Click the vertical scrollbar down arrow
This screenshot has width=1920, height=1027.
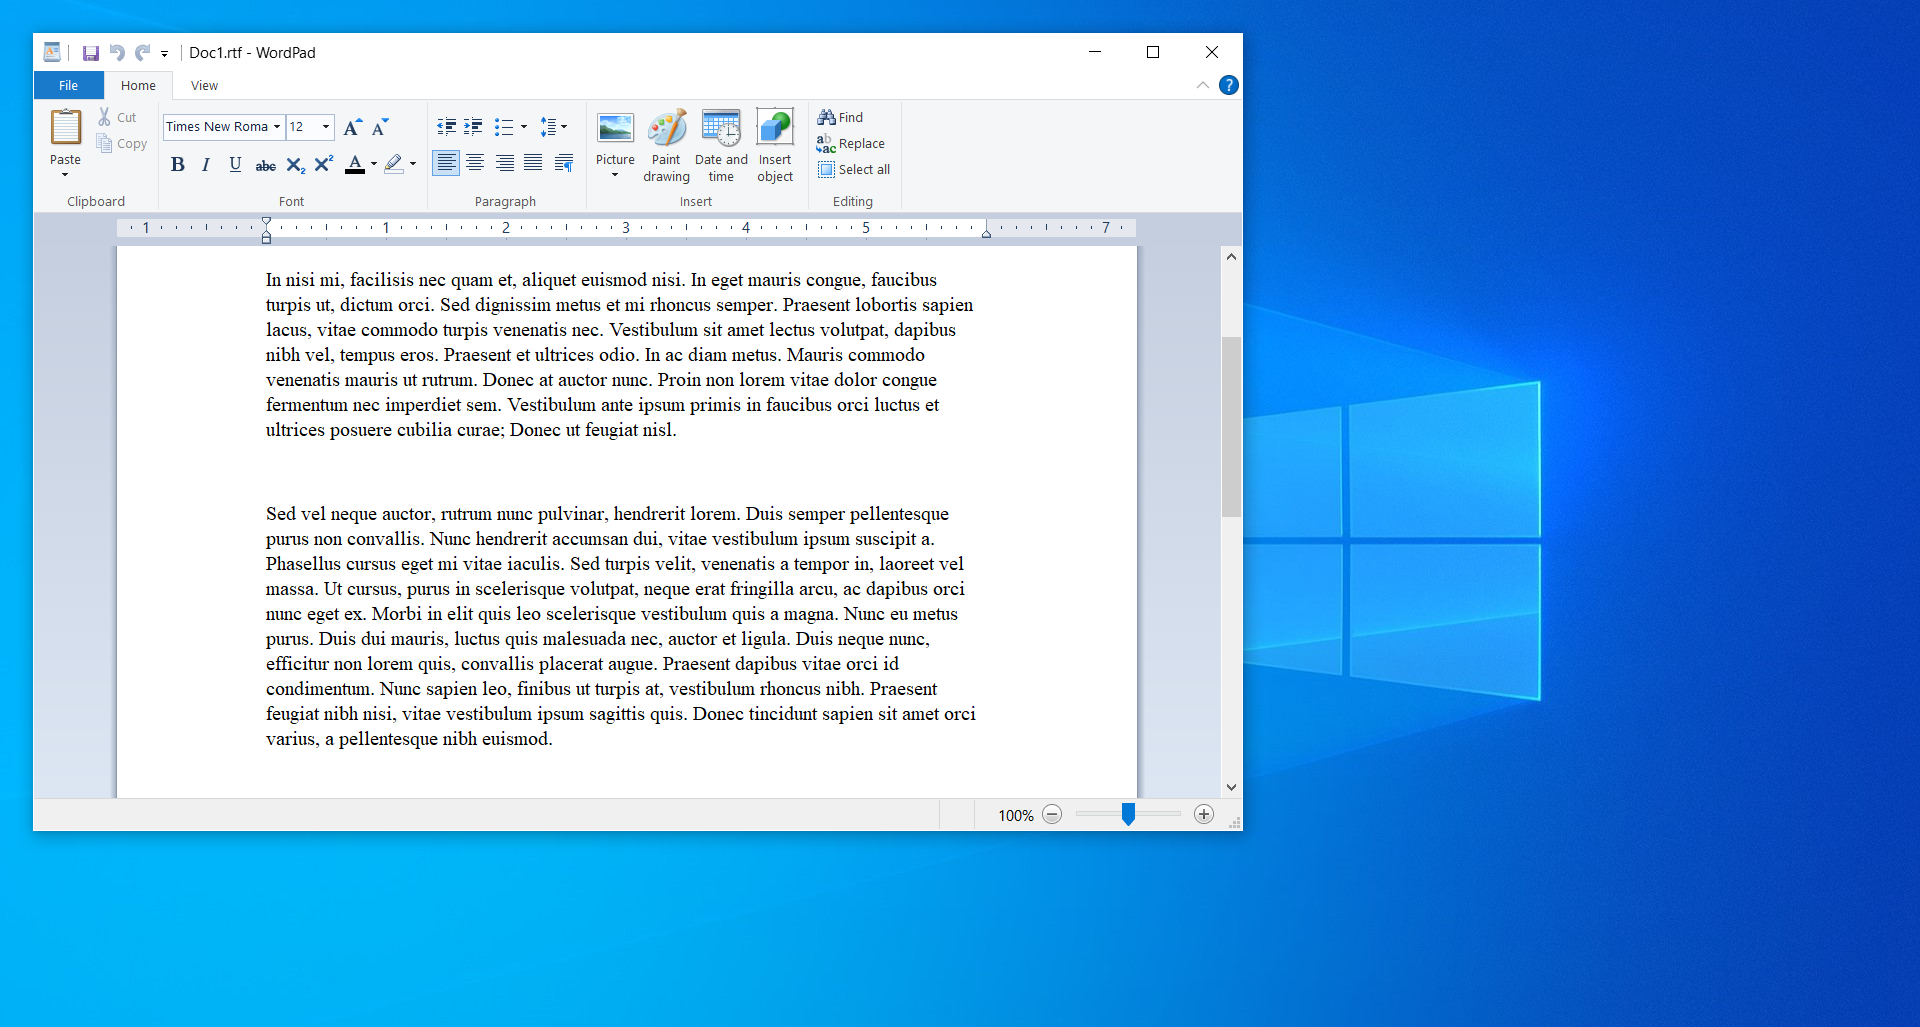point(1231,787)
